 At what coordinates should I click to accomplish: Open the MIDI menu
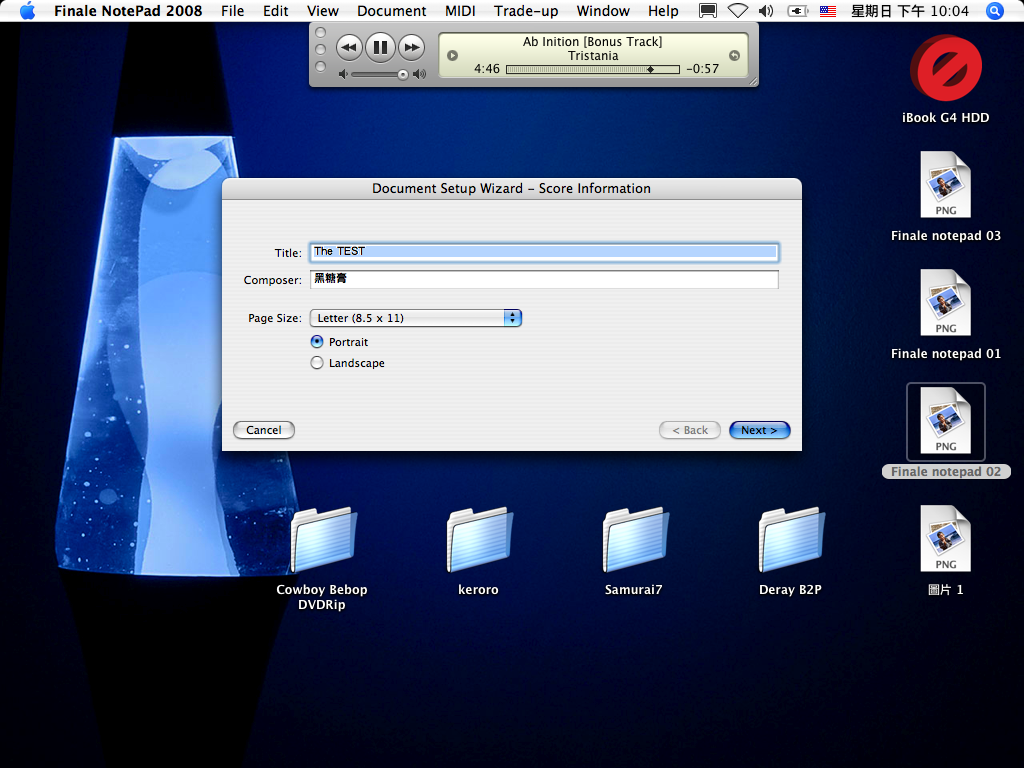coord(460,11)
